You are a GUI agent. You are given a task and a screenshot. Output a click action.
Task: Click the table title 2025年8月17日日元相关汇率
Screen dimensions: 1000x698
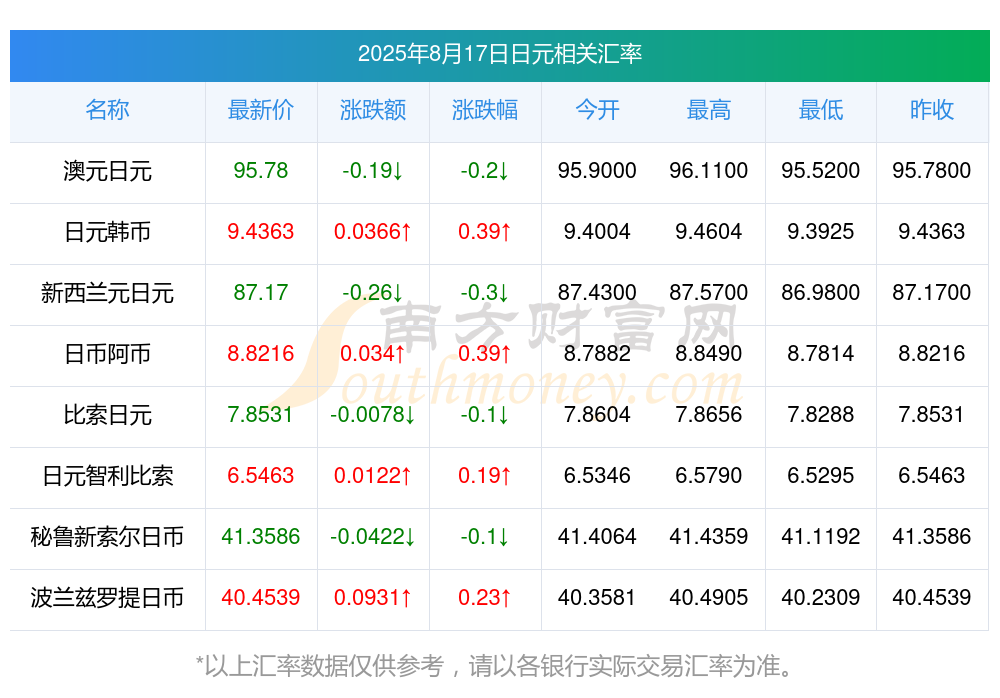click(499, 54)
